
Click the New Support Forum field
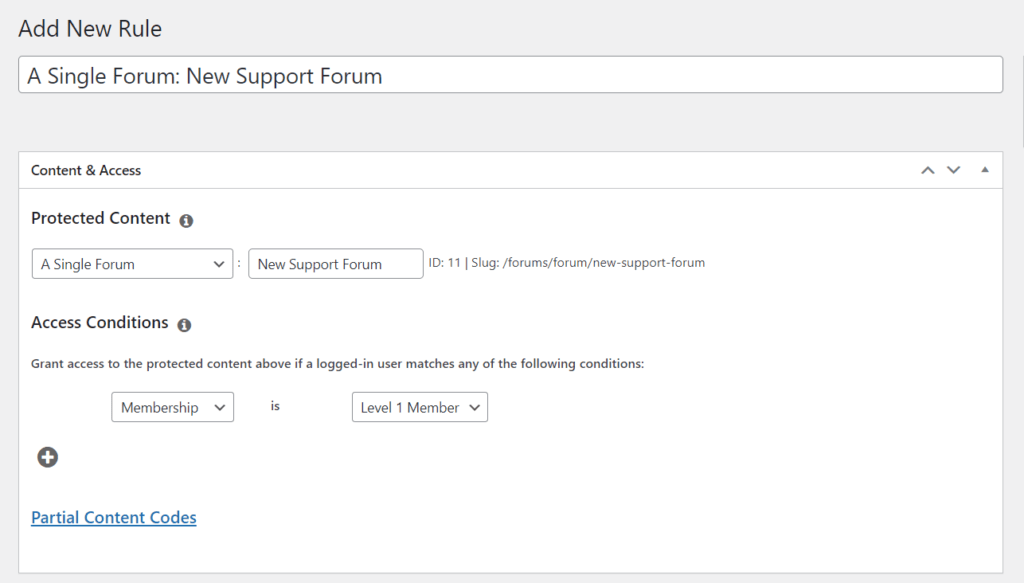[x=335, y=263]
